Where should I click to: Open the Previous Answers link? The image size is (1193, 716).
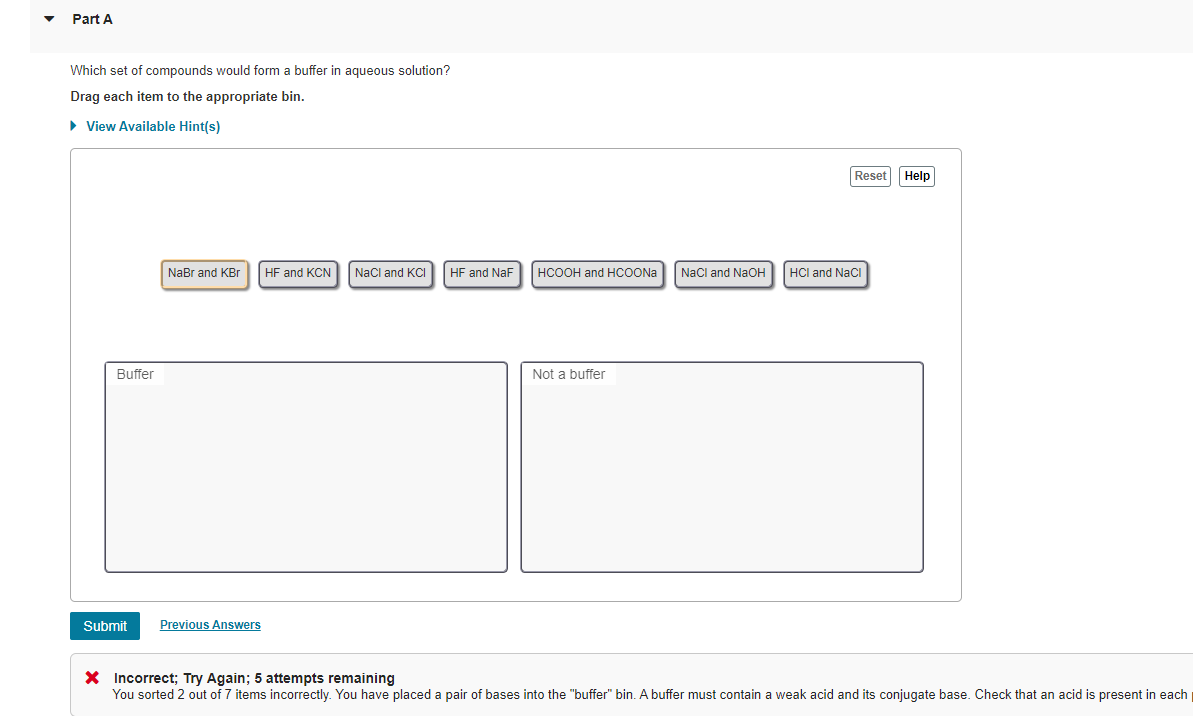(x=210, y=624)
